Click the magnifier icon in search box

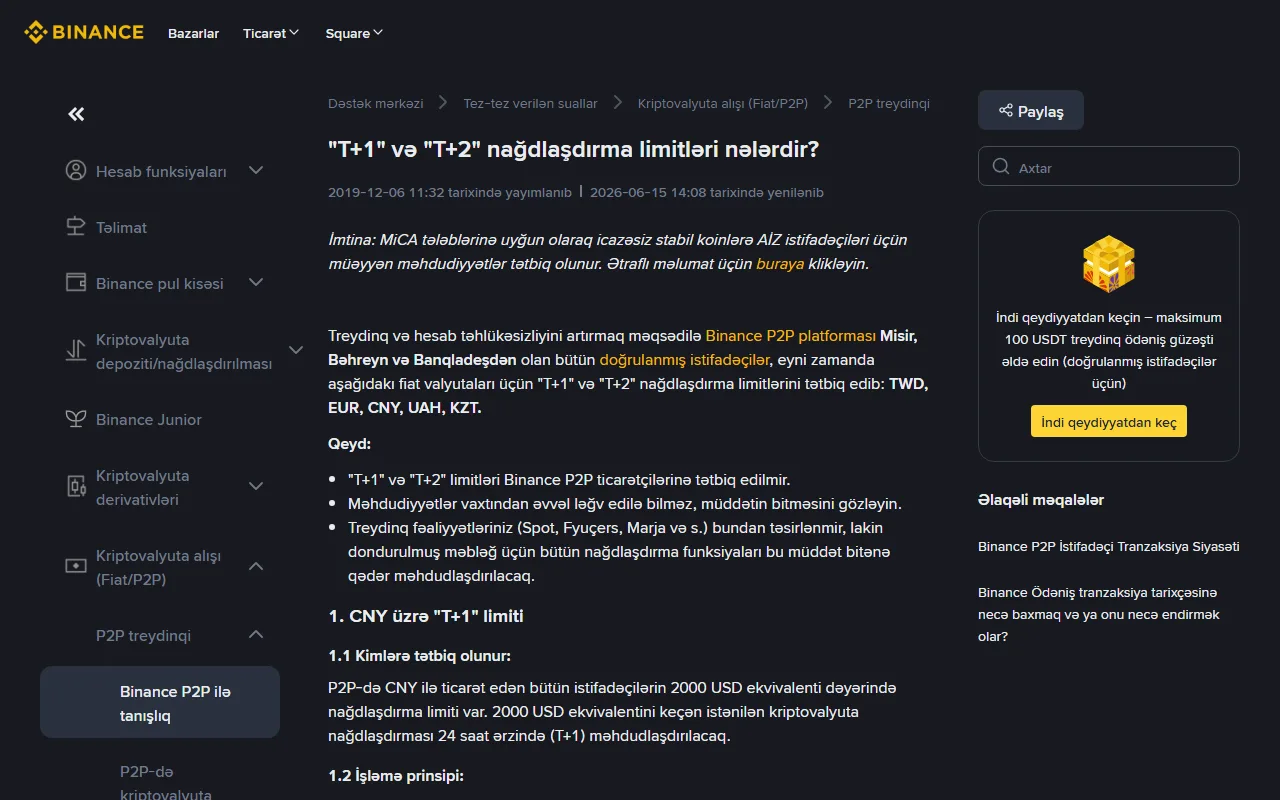[1000, 167]
